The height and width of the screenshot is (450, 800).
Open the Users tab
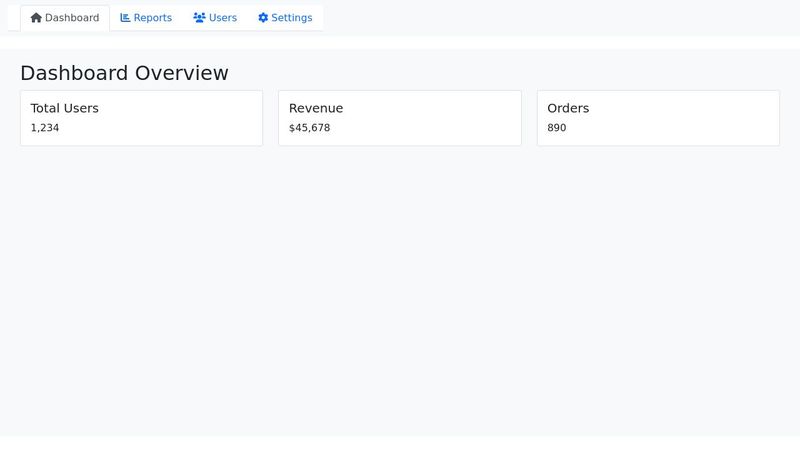pyautogui.click(x=222, y=18)
